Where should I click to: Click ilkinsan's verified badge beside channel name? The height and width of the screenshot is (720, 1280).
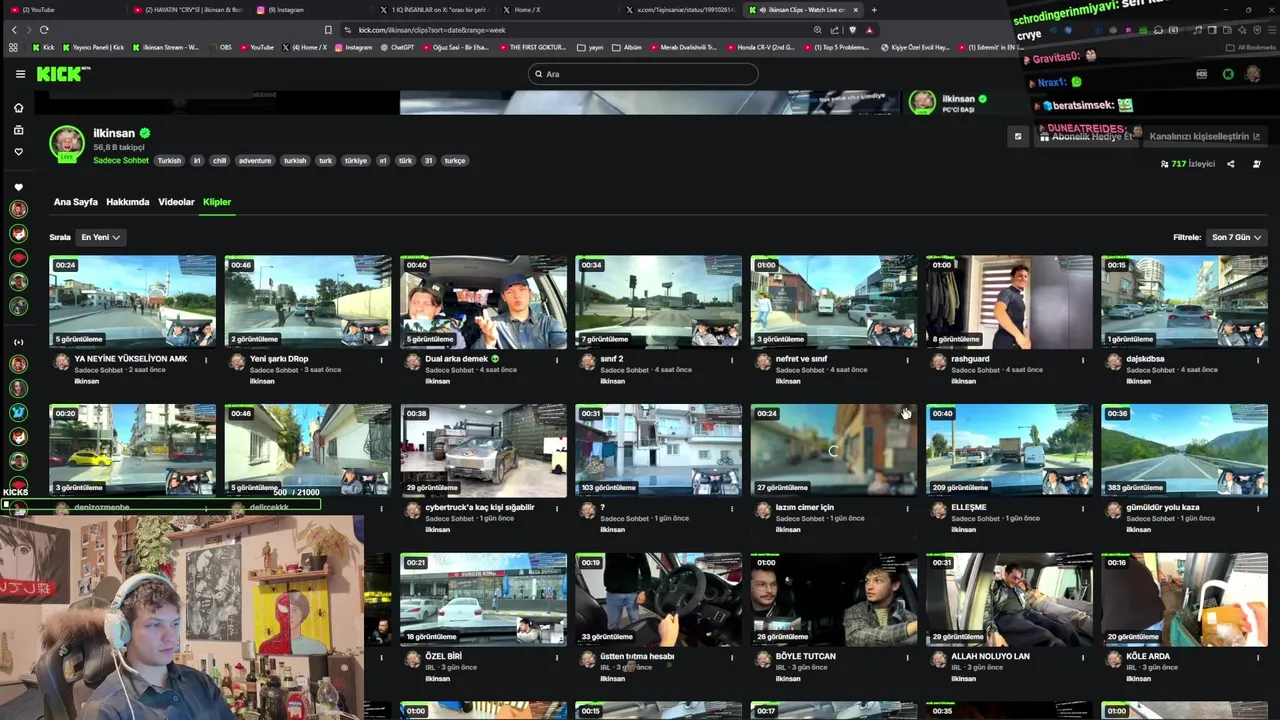tap(145, 133)
